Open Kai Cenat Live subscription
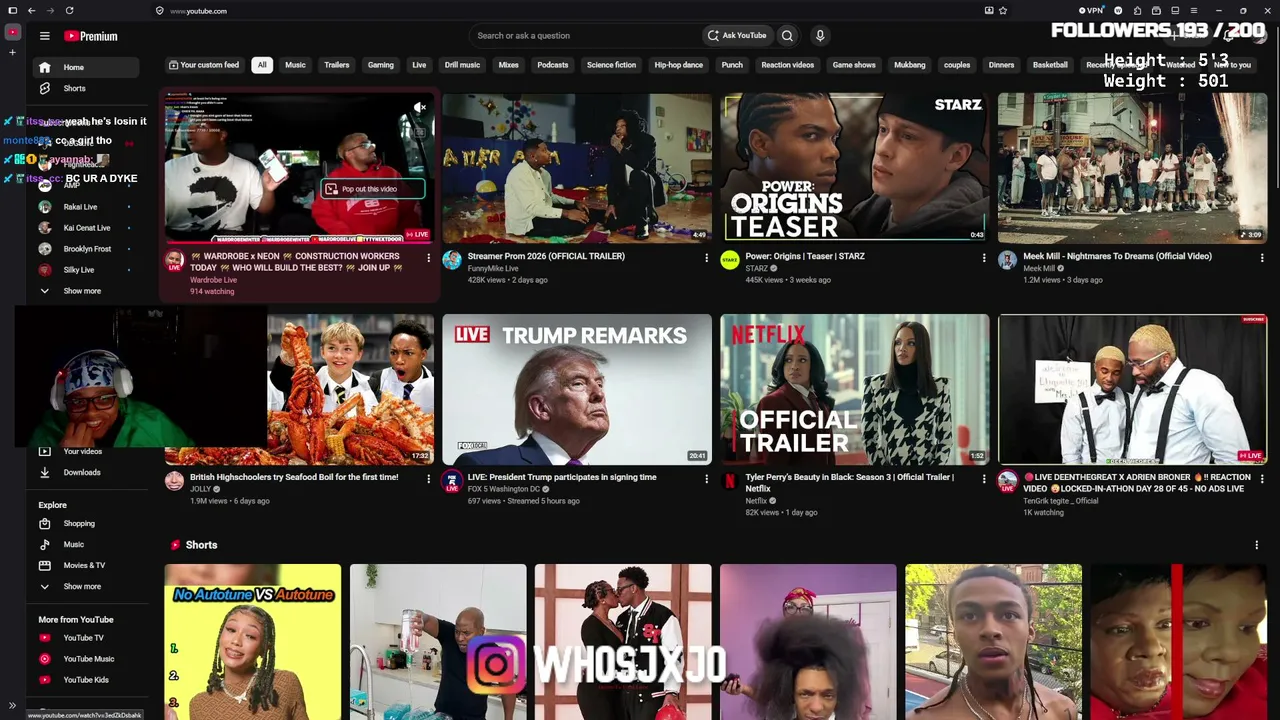 (x=88, y=228)
